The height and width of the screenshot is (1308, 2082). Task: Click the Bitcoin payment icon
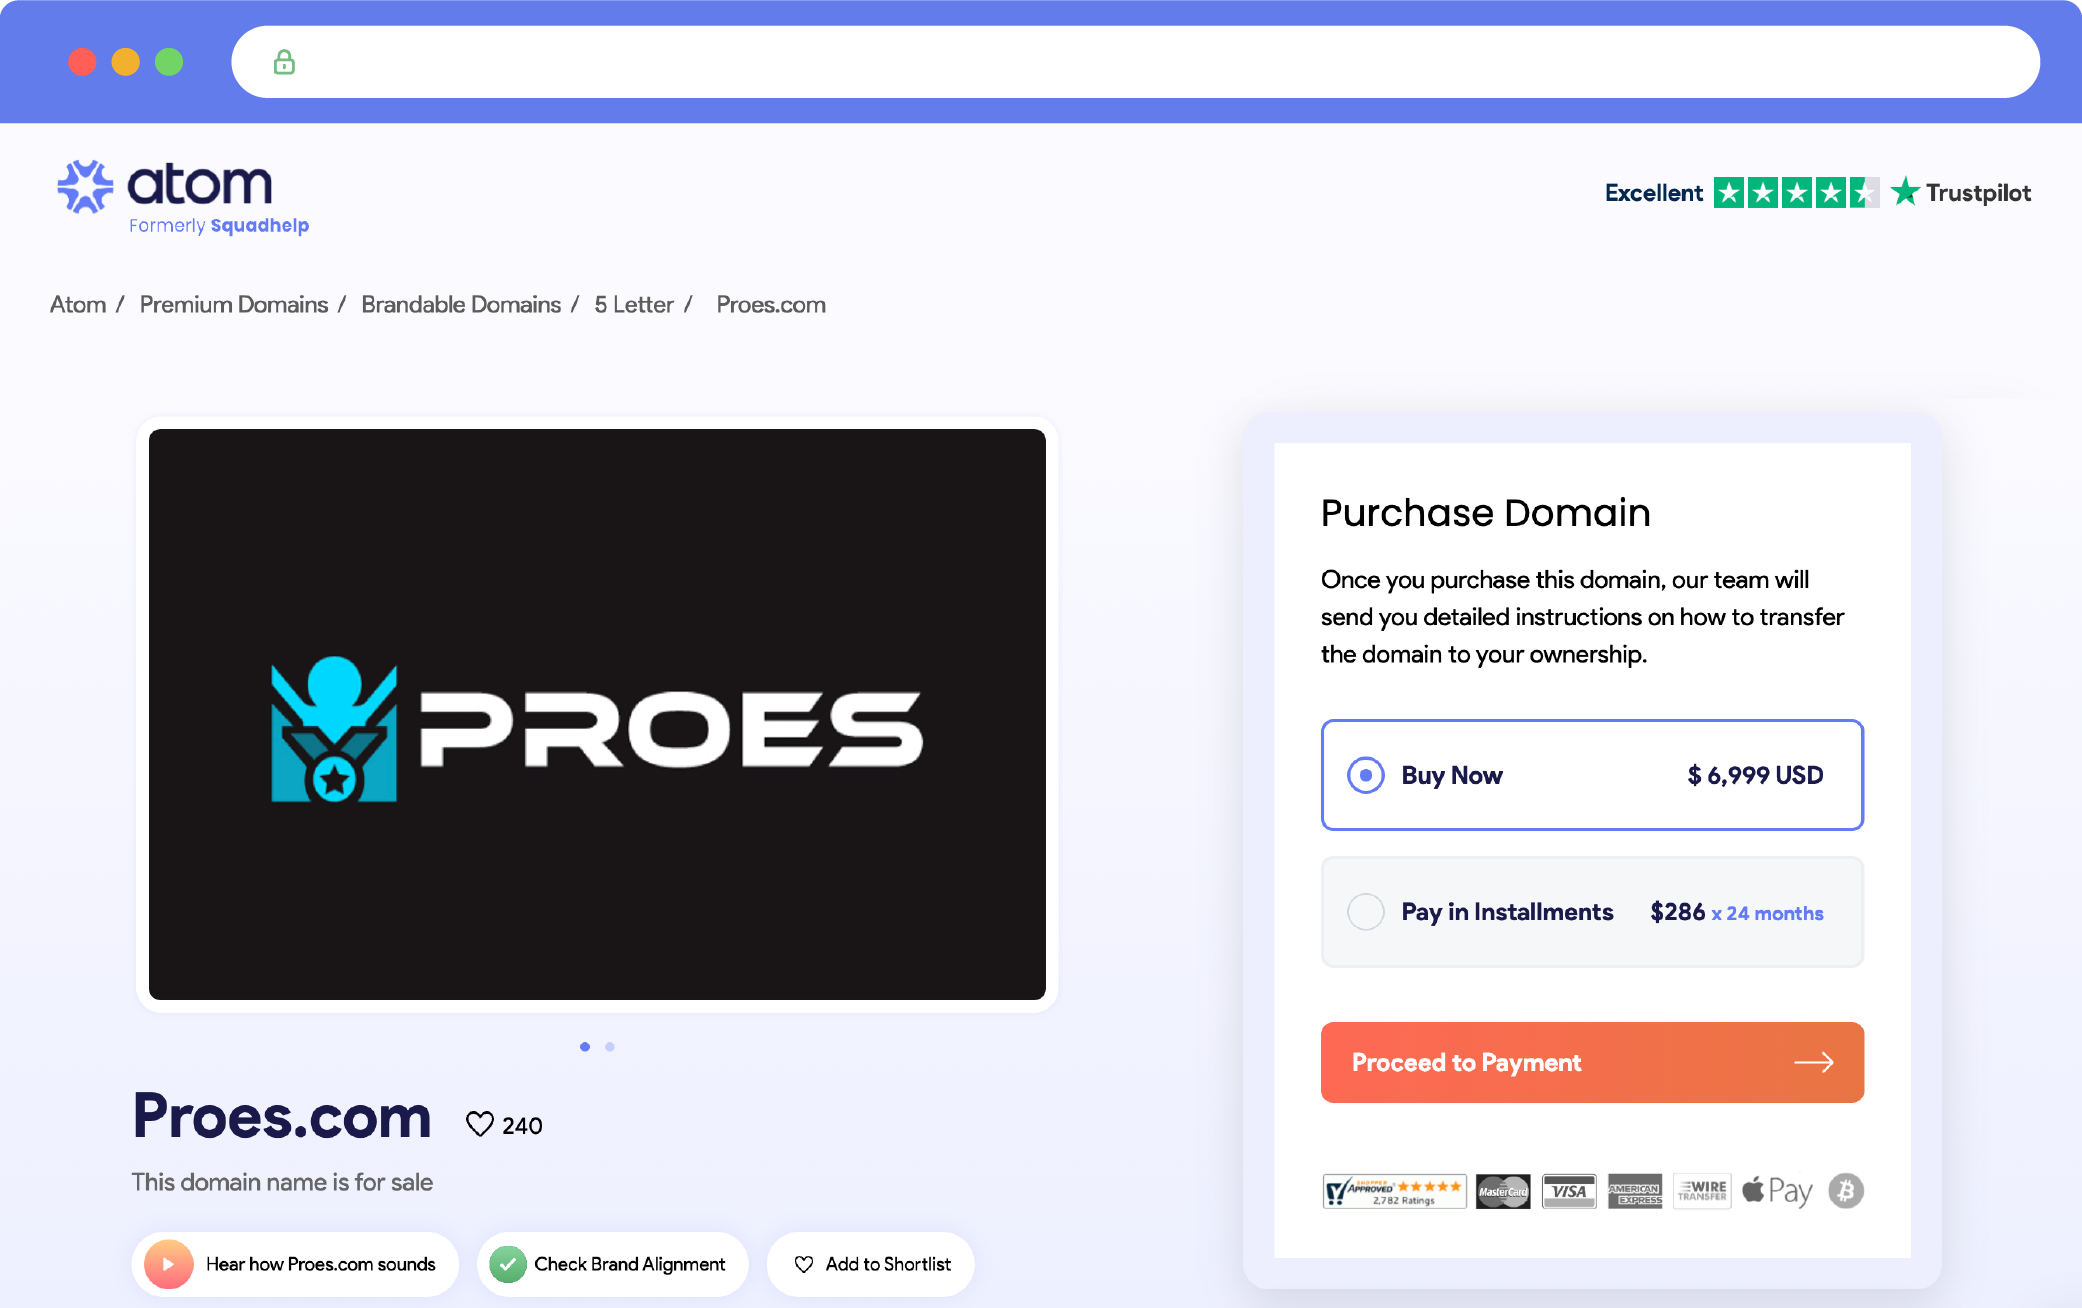coord(1846,1190)
